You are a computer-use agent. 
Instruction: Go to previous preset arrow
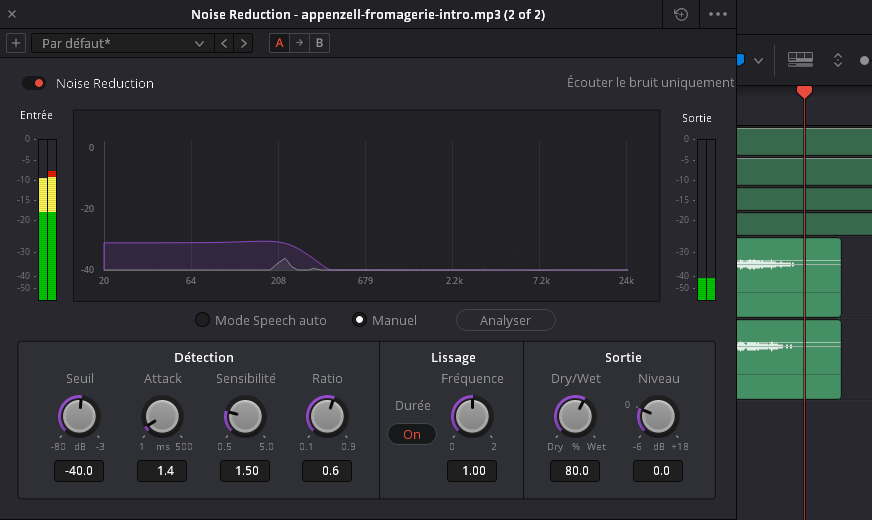pyautogui.click(x=224, y=43)
